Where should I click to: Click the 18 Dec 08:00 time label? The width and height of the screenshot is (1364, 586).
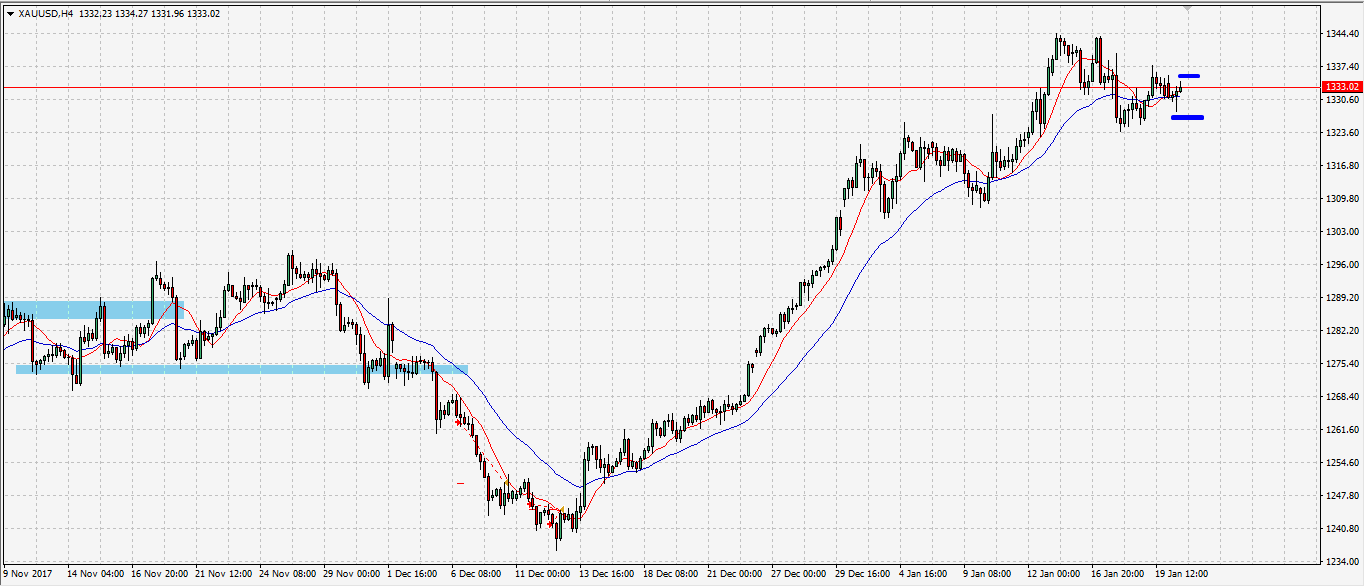click(672, 575)
